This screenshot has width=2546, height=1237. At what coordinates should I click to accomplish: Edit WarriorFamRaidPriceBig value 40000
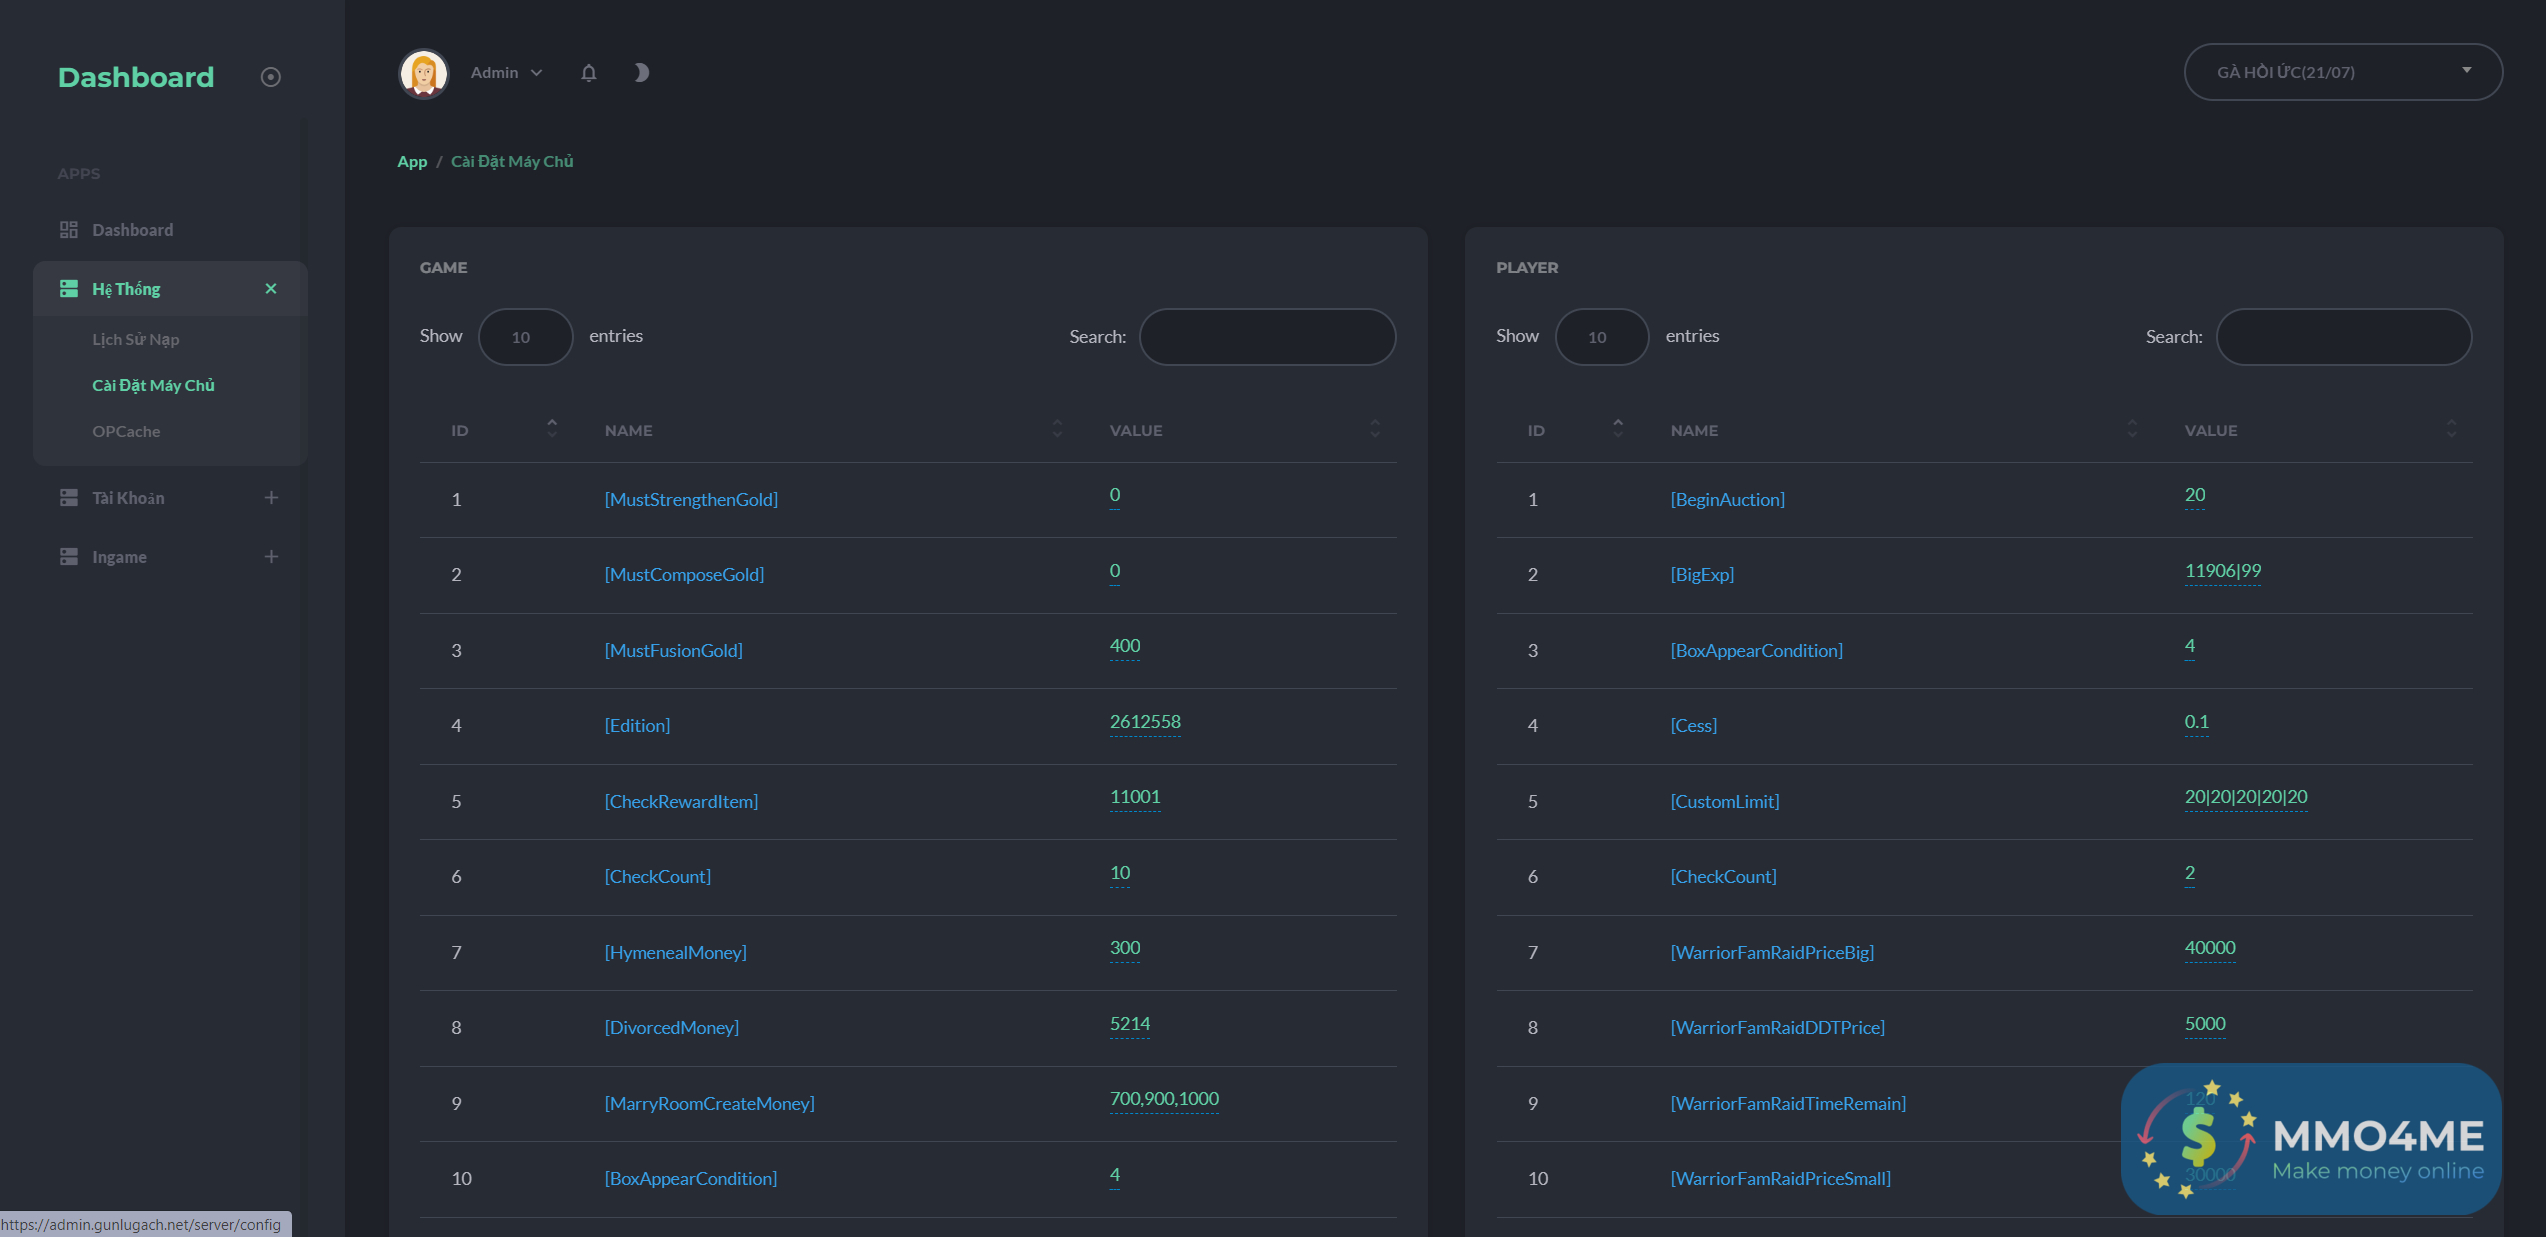pyautogui.click(x=2210, y=948)
